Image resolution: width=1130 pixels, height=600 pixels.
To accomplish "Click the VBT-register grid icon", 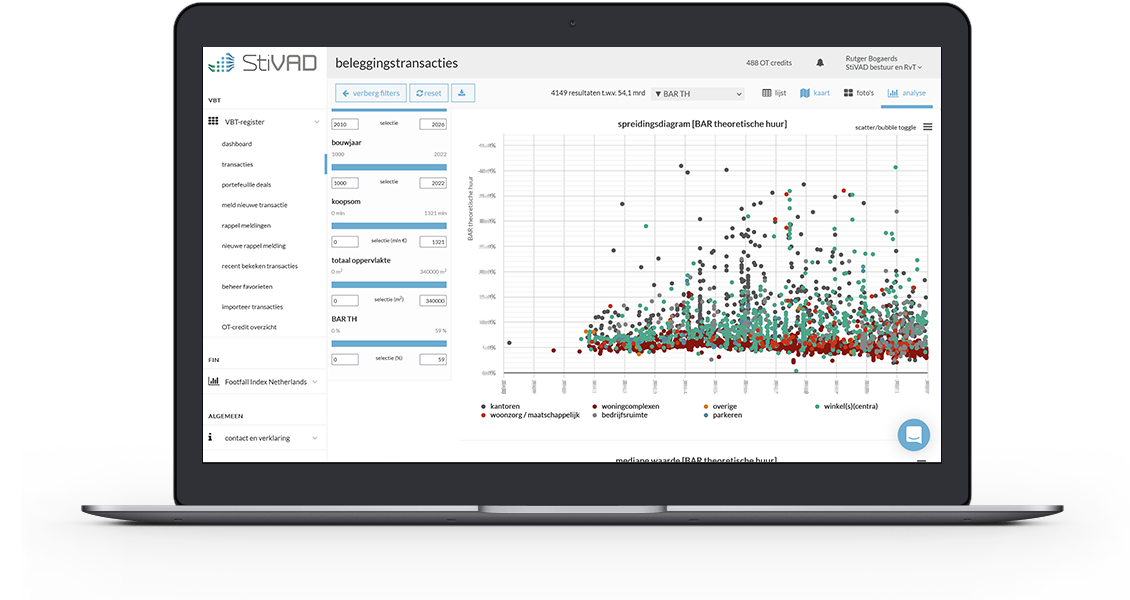I will [x=213, y=122].
